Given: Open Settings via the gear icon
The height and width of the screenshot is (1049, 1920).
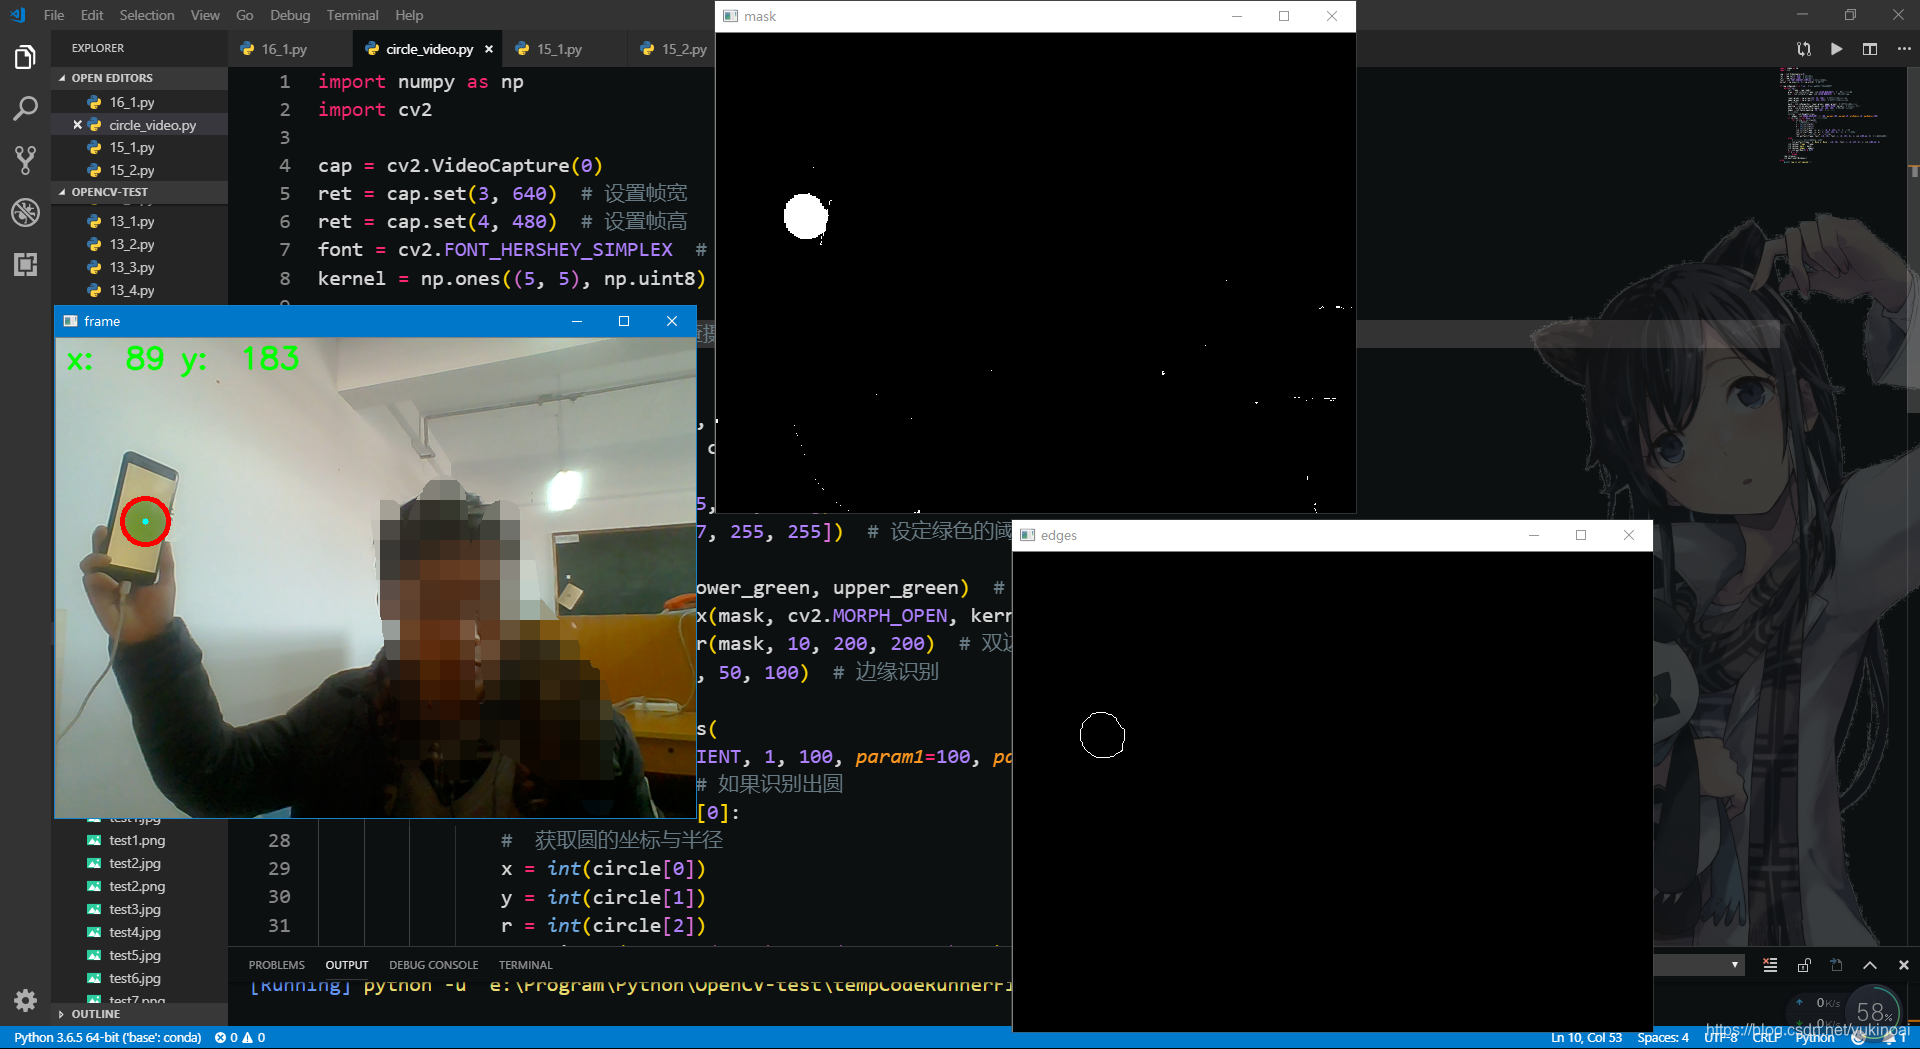Looking at the screenshot, I should click(x=25, y=1001).
